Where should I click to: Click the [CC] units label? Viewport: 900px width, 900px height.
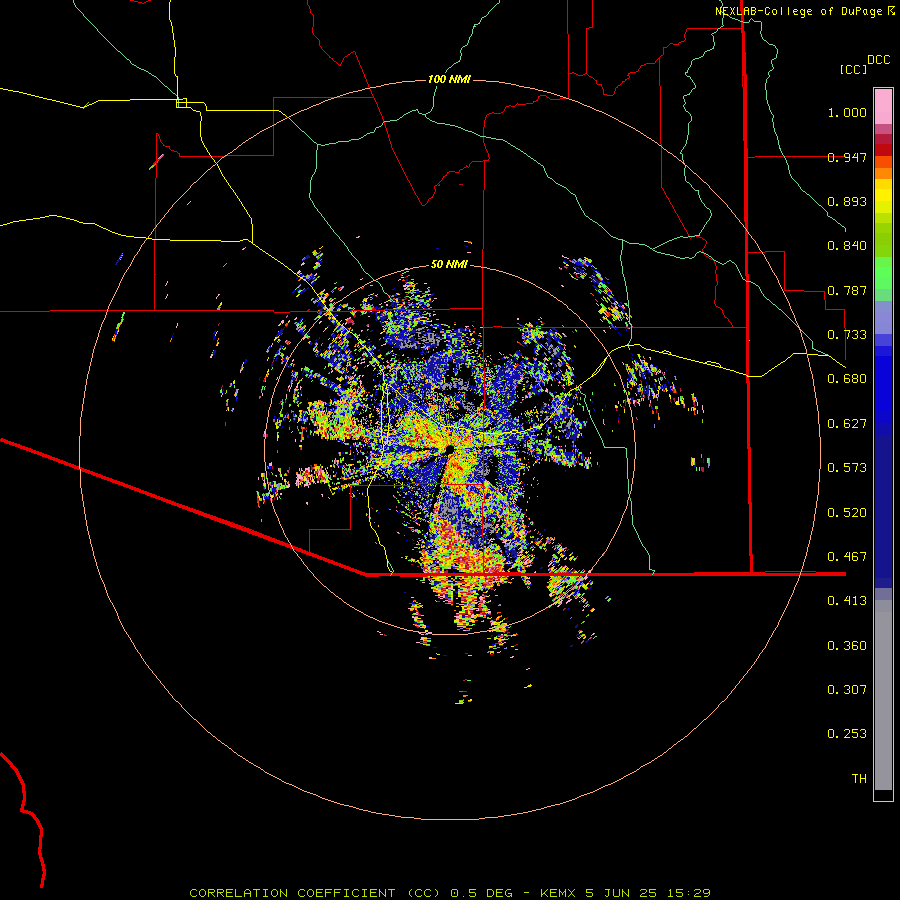click(x=853, y=69)
